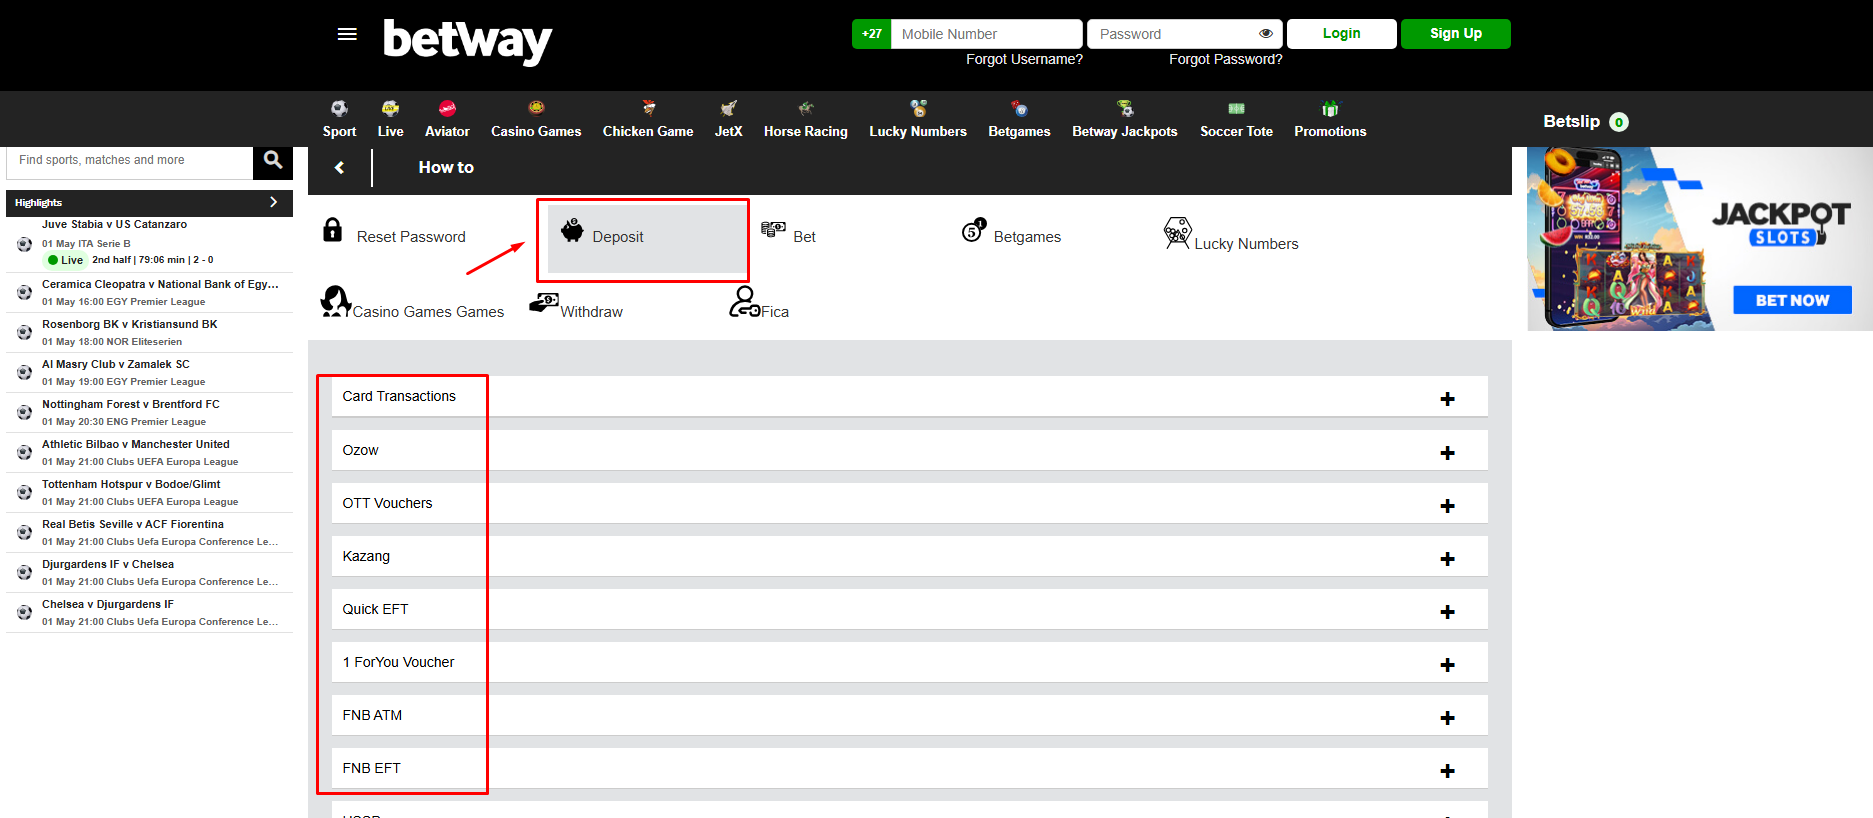Open the hamburger menu icon
This screenshot has width=1873, height=818.
[x=347, y=34]
